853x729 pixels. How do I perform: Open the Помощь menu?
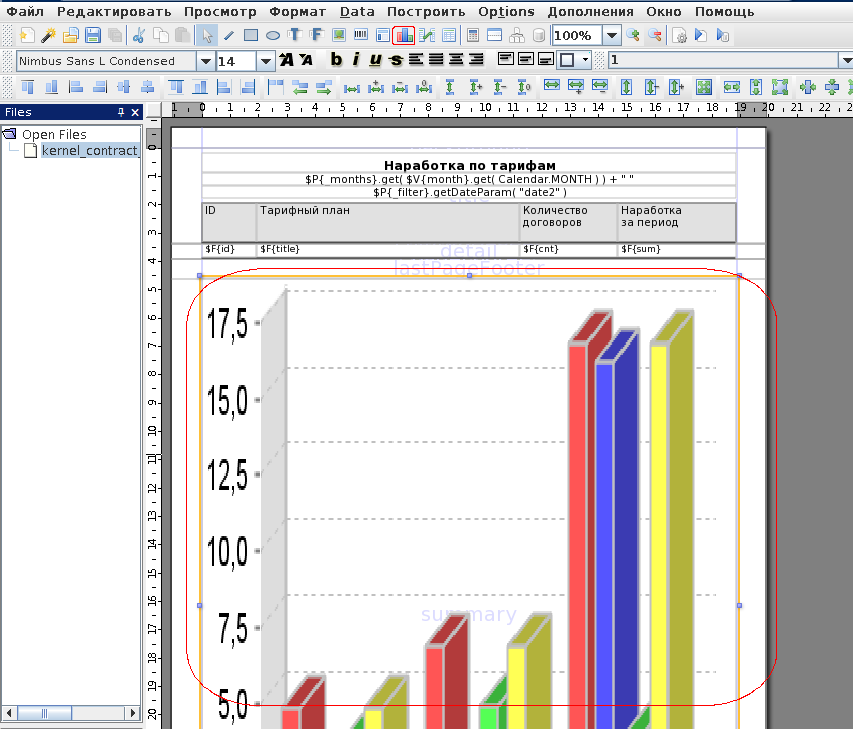point(725,11)
